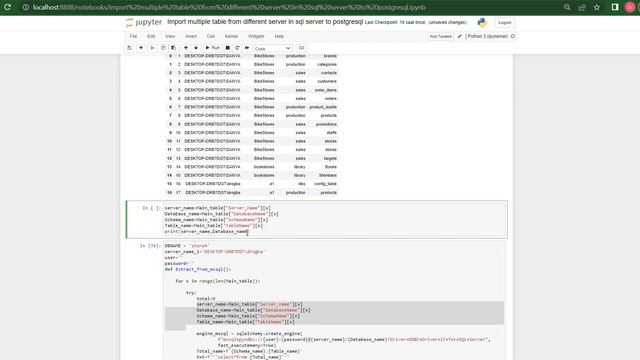Click the 'members' table cell
Viewport: 640px width, 360px height.
coord(328,175)
